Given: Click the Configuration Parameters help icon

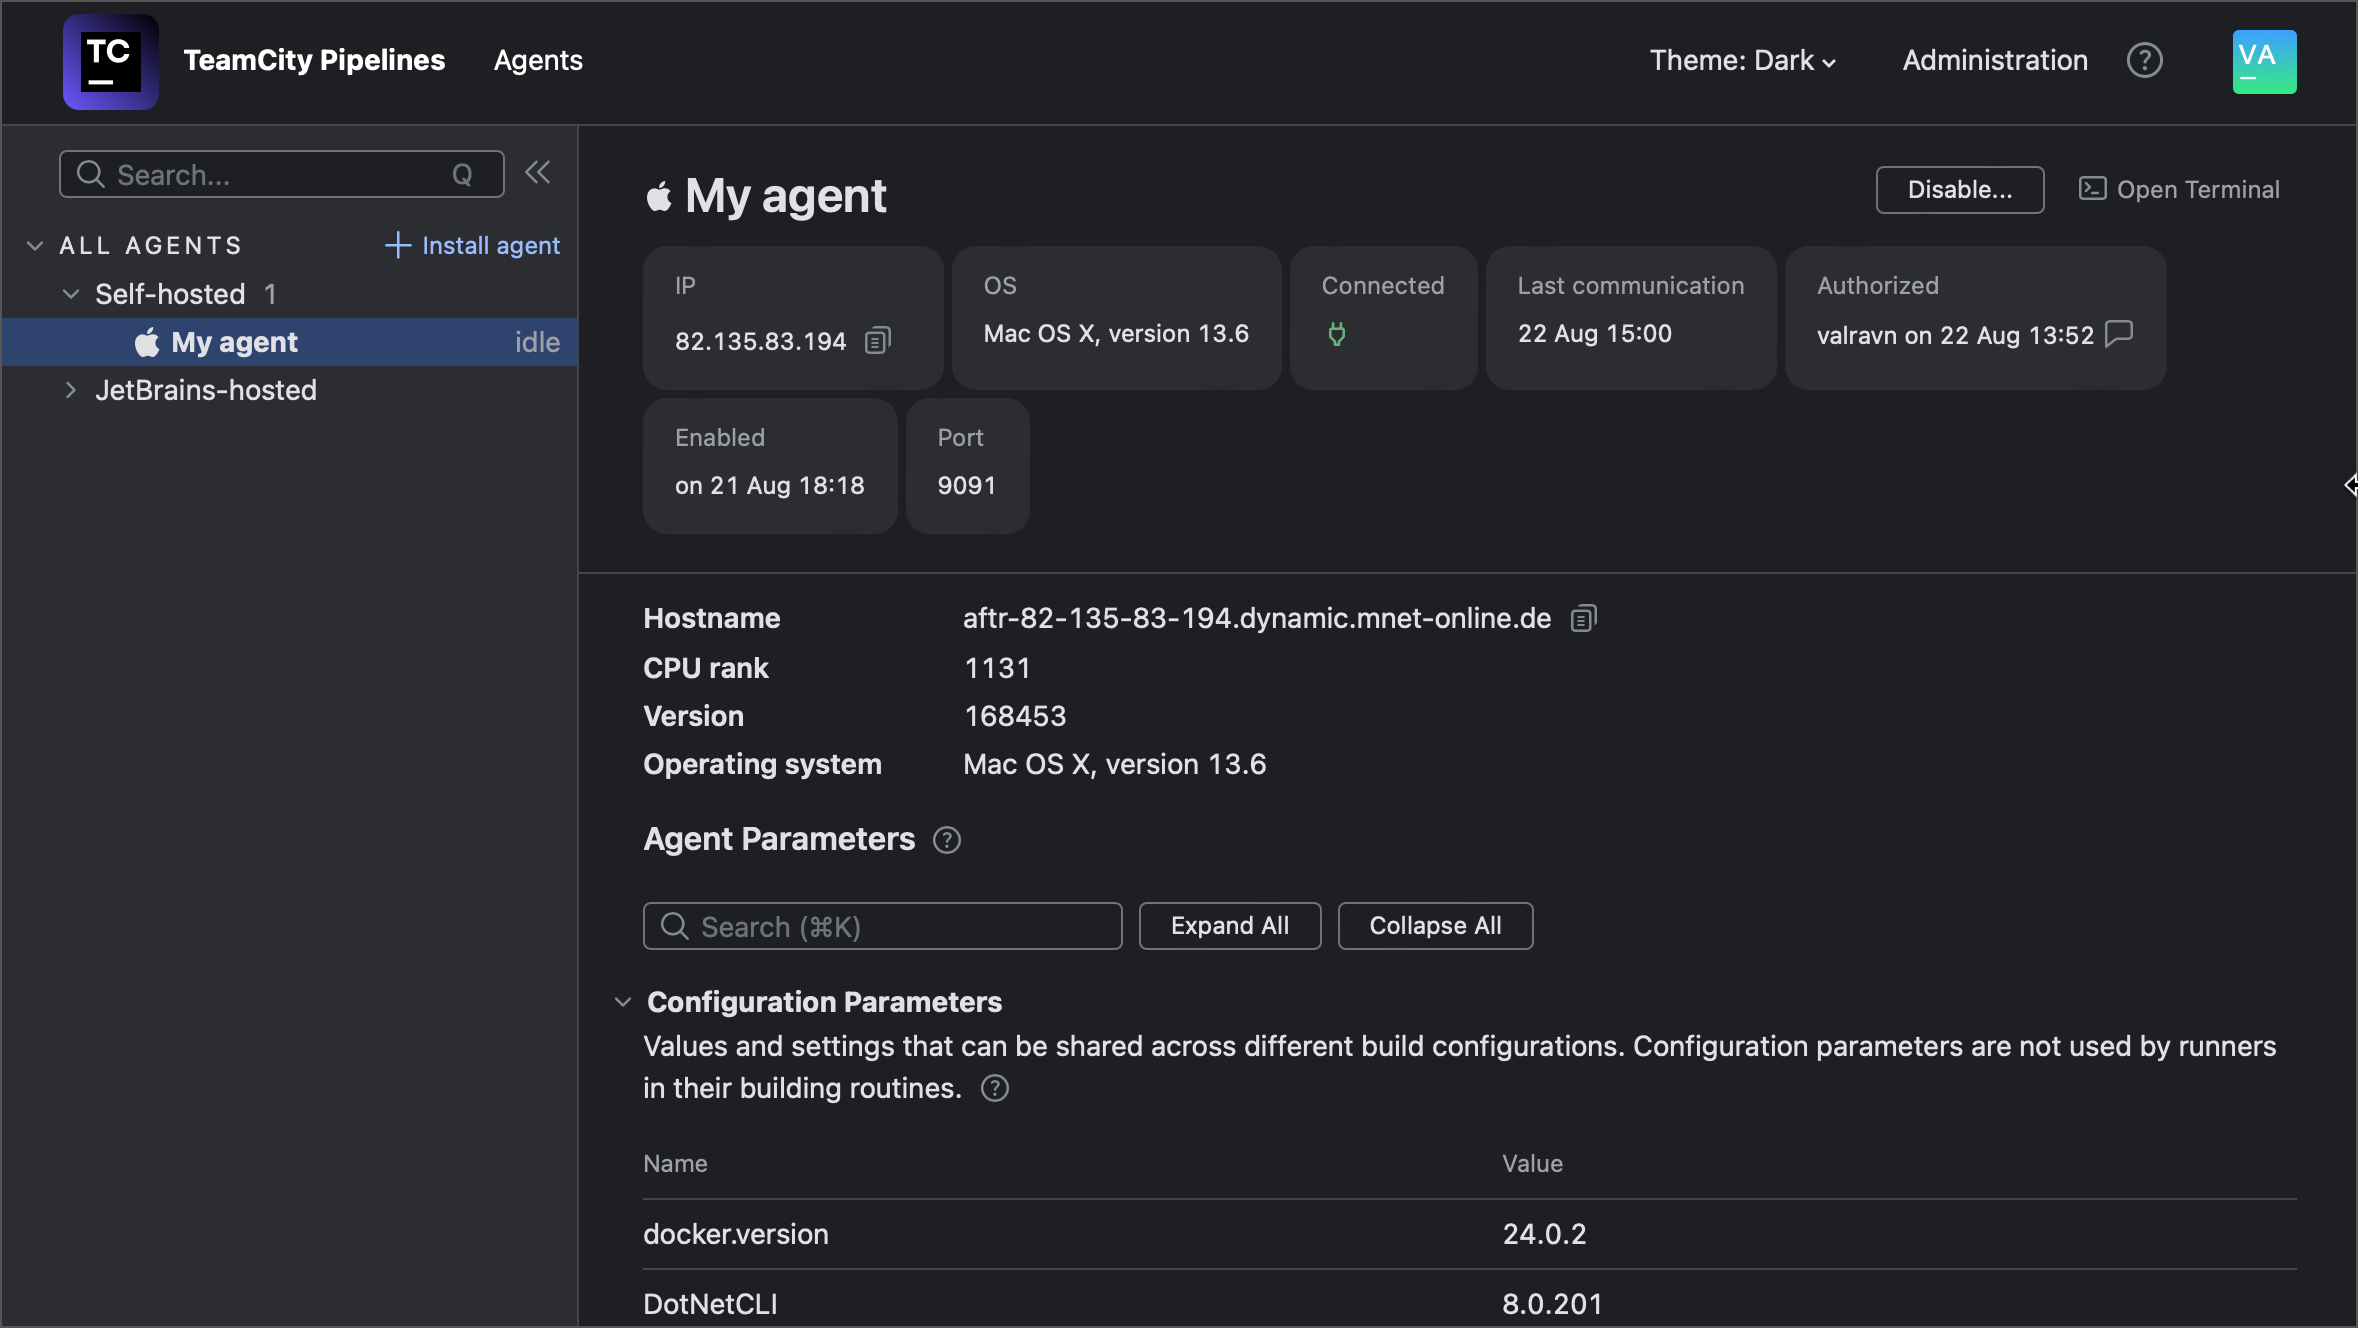Looking at the screenshot, I should click(x=994, y=1088).
